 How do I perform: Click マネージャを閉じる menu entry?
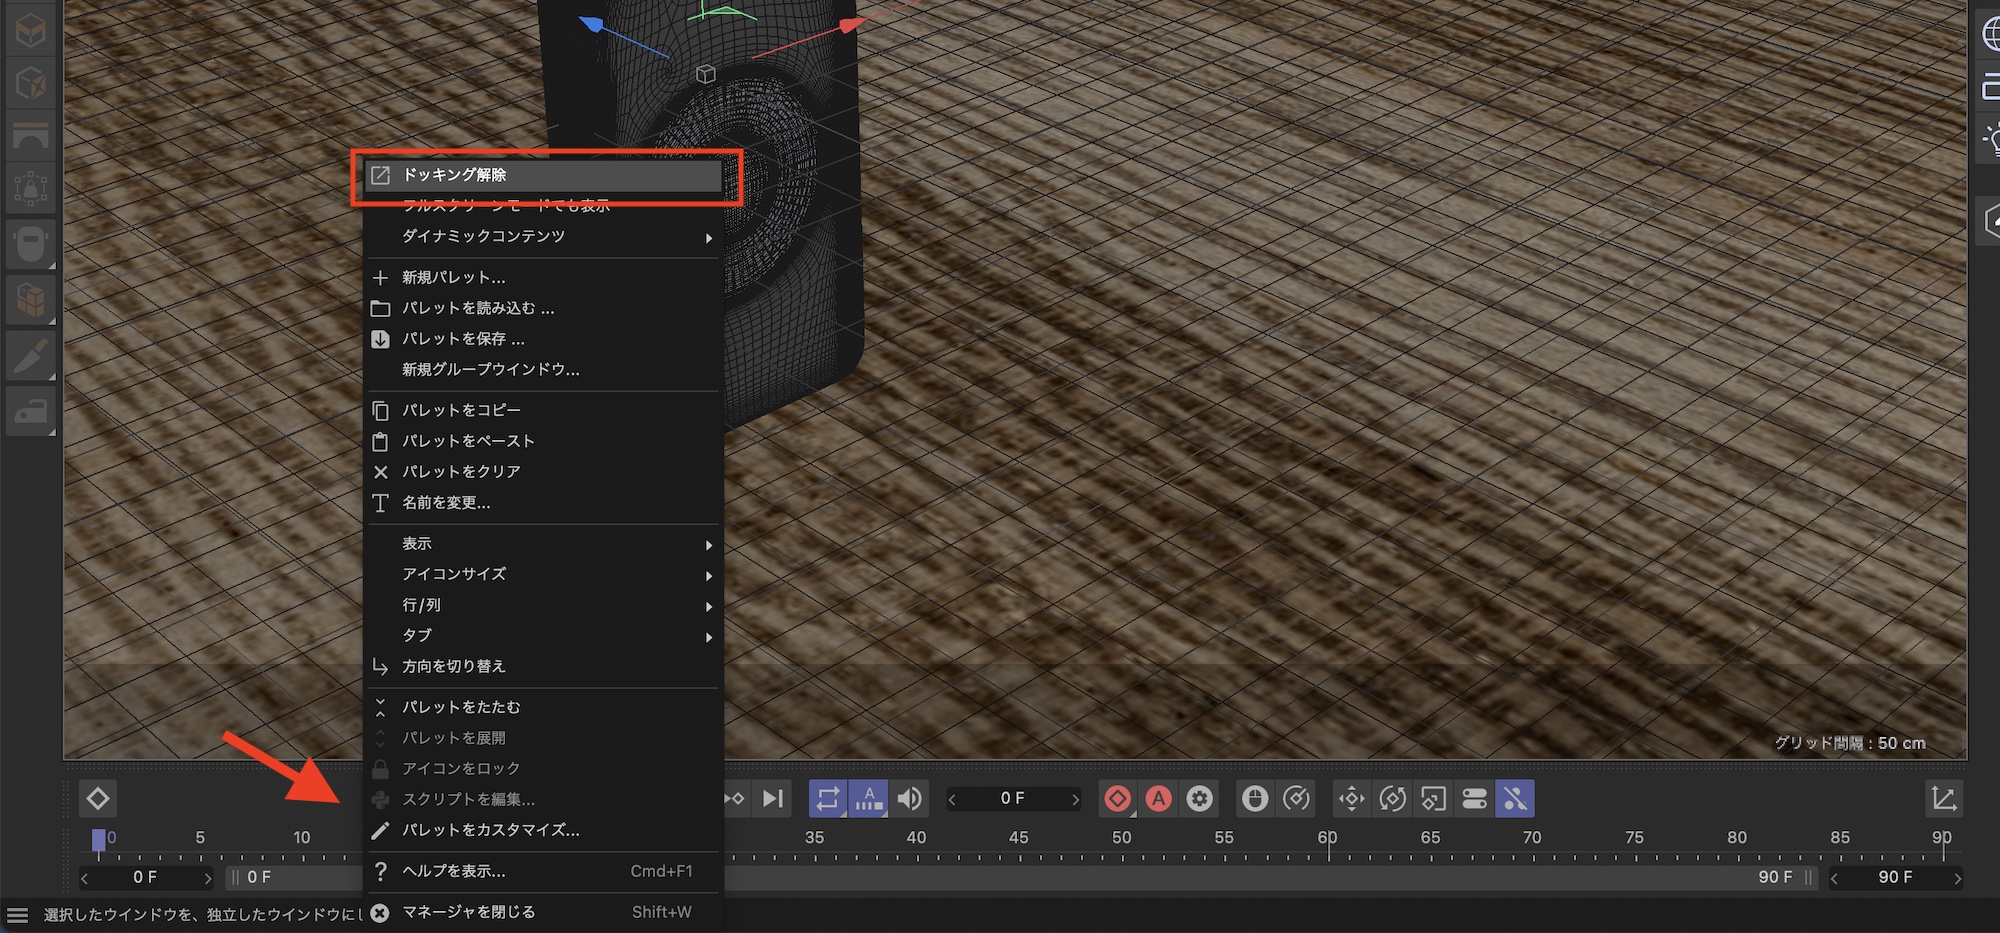pyautogui.click(x=468, y=912)
